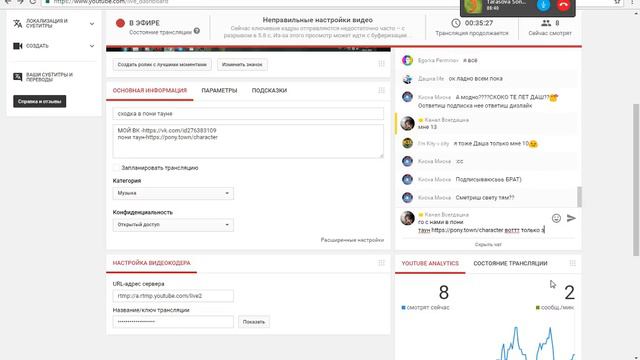Tick the Запланировать трансляцию checkbox
Screen dimensions: 640x360
coord(116,168)
